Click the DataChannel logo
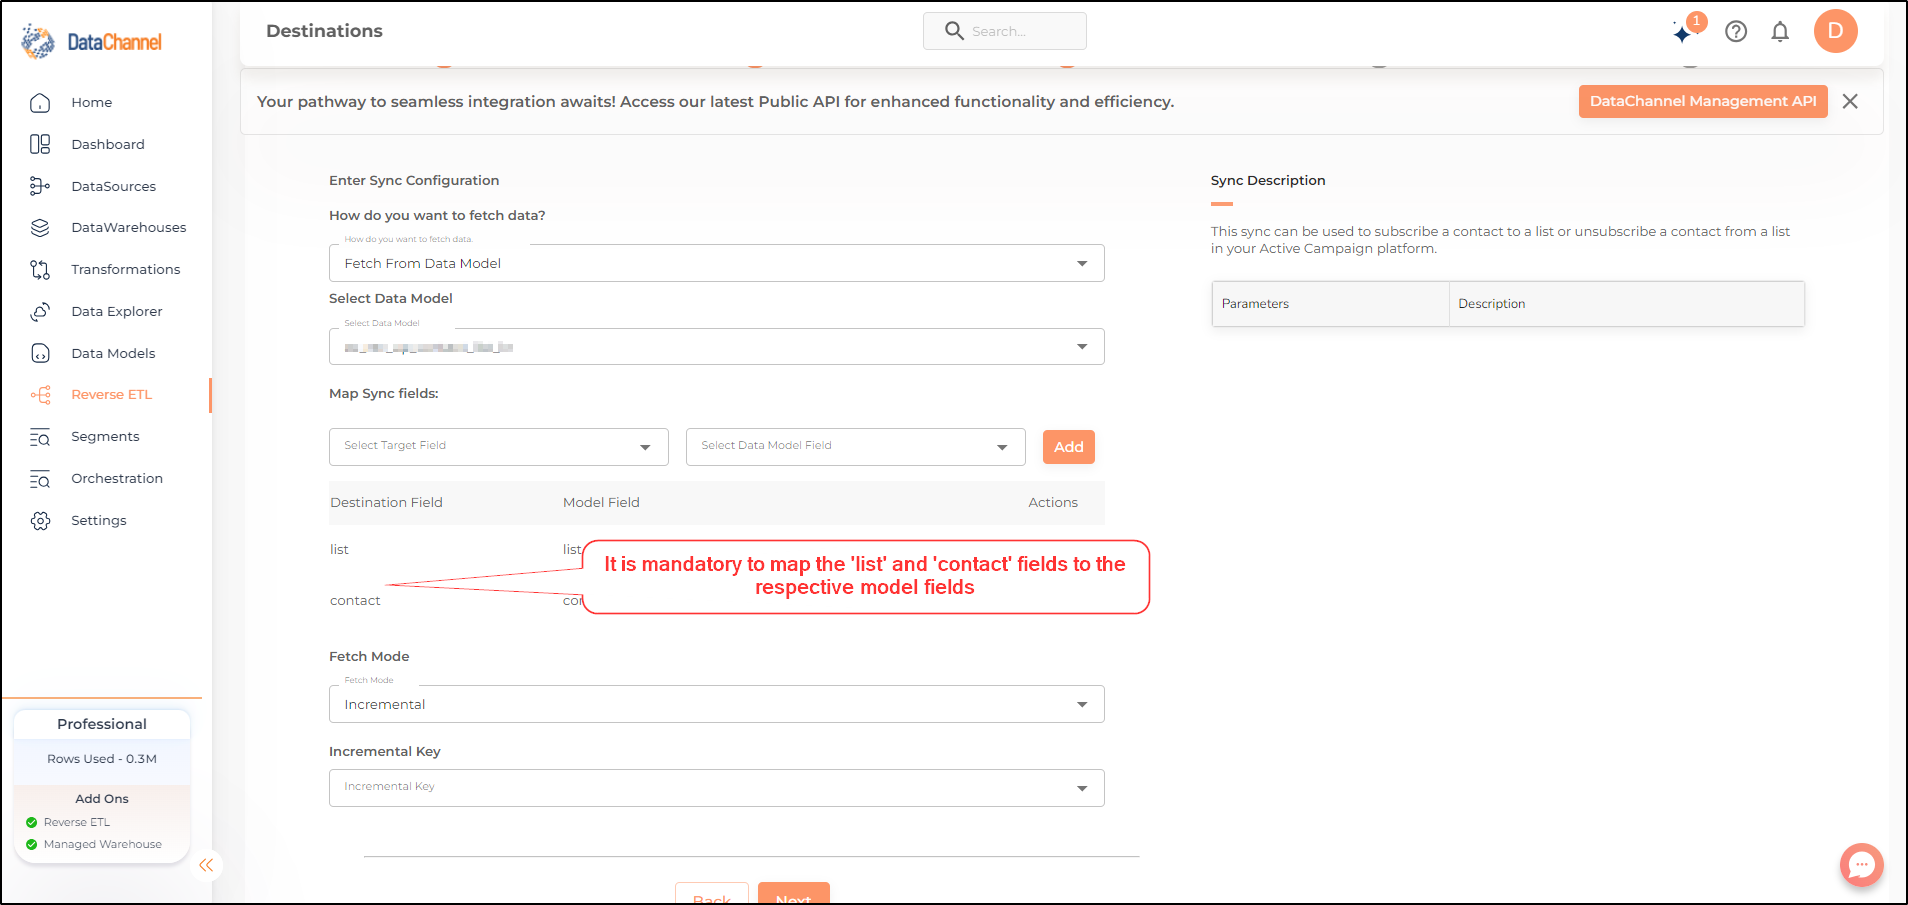Screen dimensions: 1908x905 [x=91, y=41]
